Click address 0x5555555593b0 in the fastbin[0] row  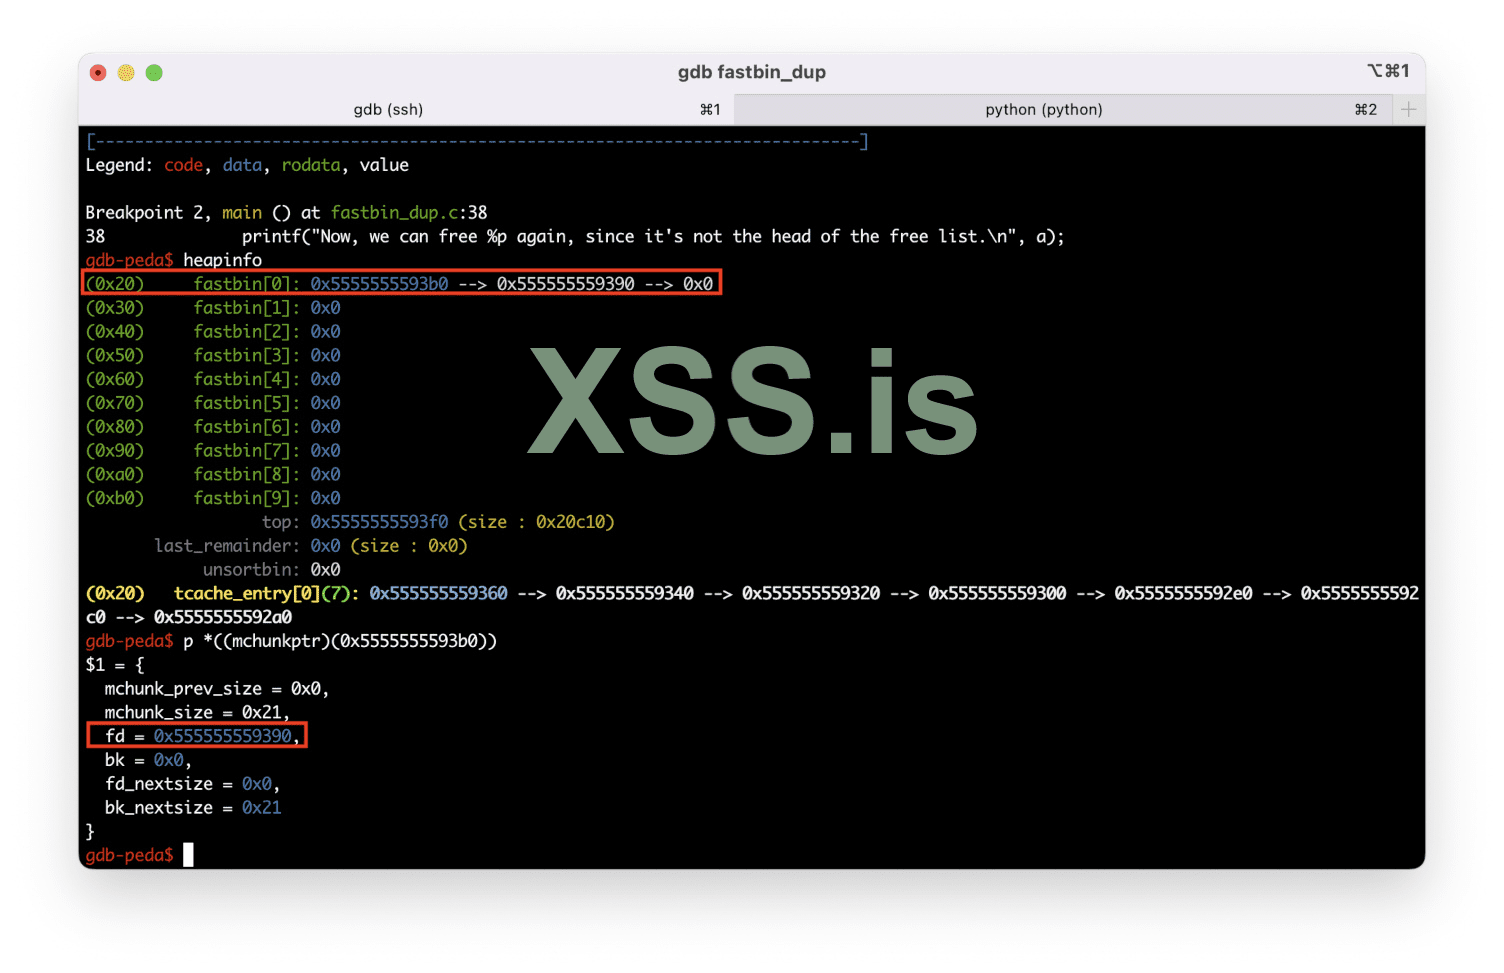379,284
